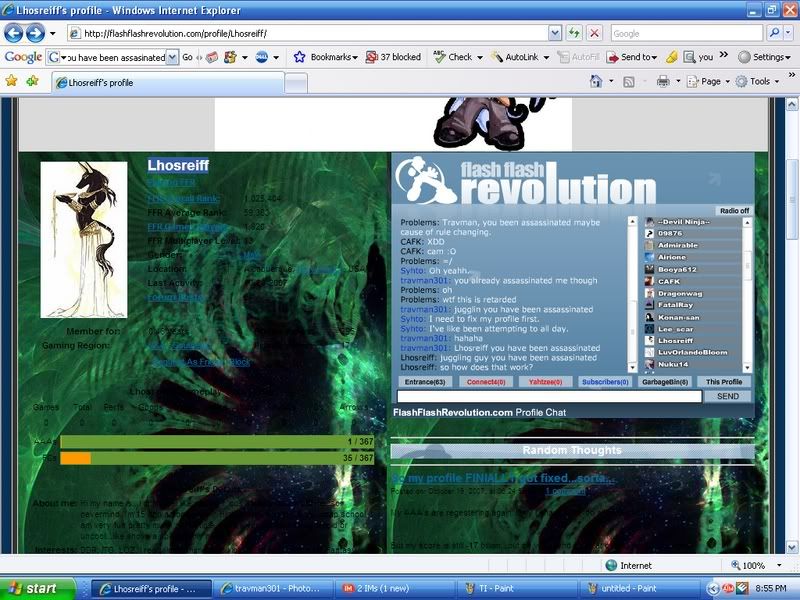800x600 pixels.
Task: Click the Refresh page icon
Action: [x=575, y=33]
